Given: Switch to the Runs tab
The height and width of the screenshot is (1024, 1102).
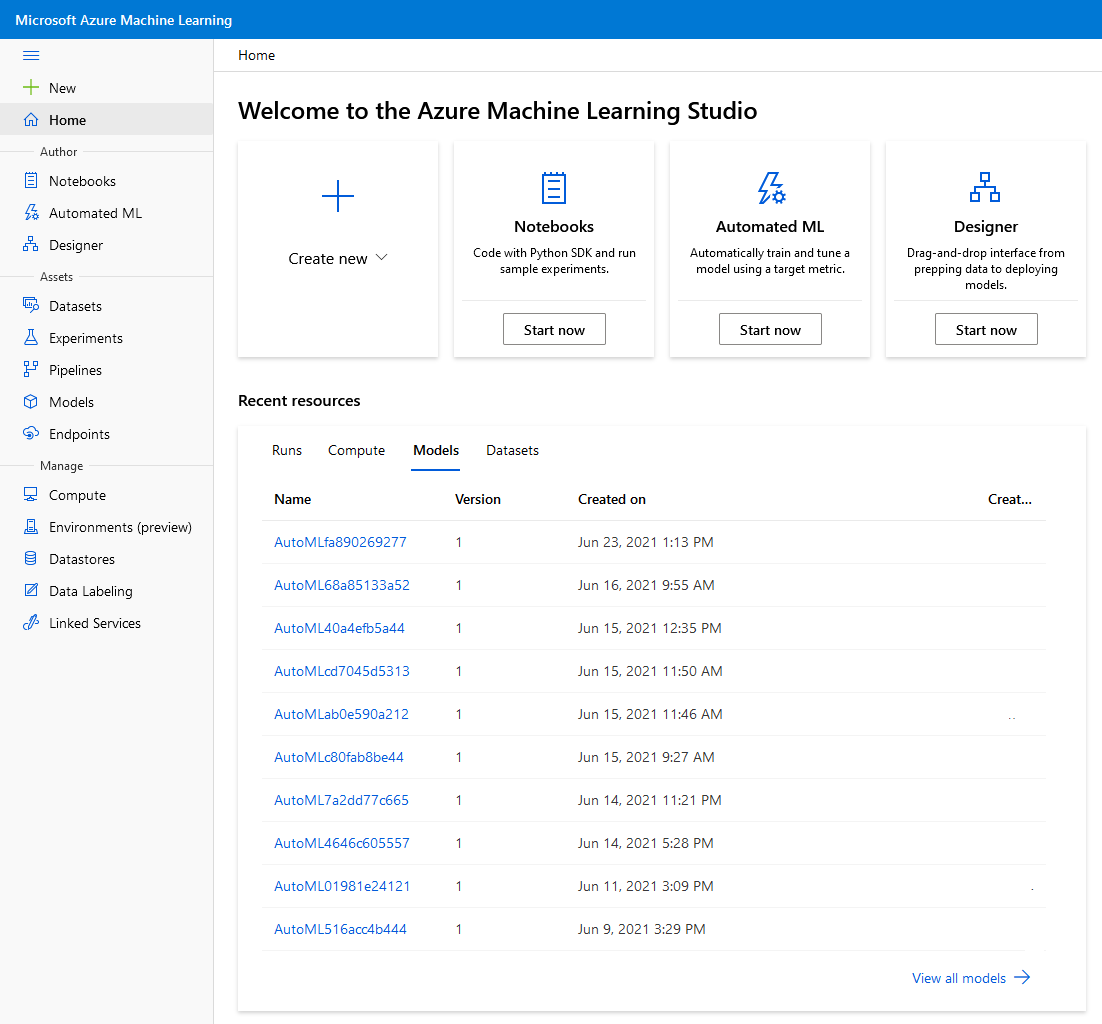Looking at the screenshot, I should click(x=287, y=451).
